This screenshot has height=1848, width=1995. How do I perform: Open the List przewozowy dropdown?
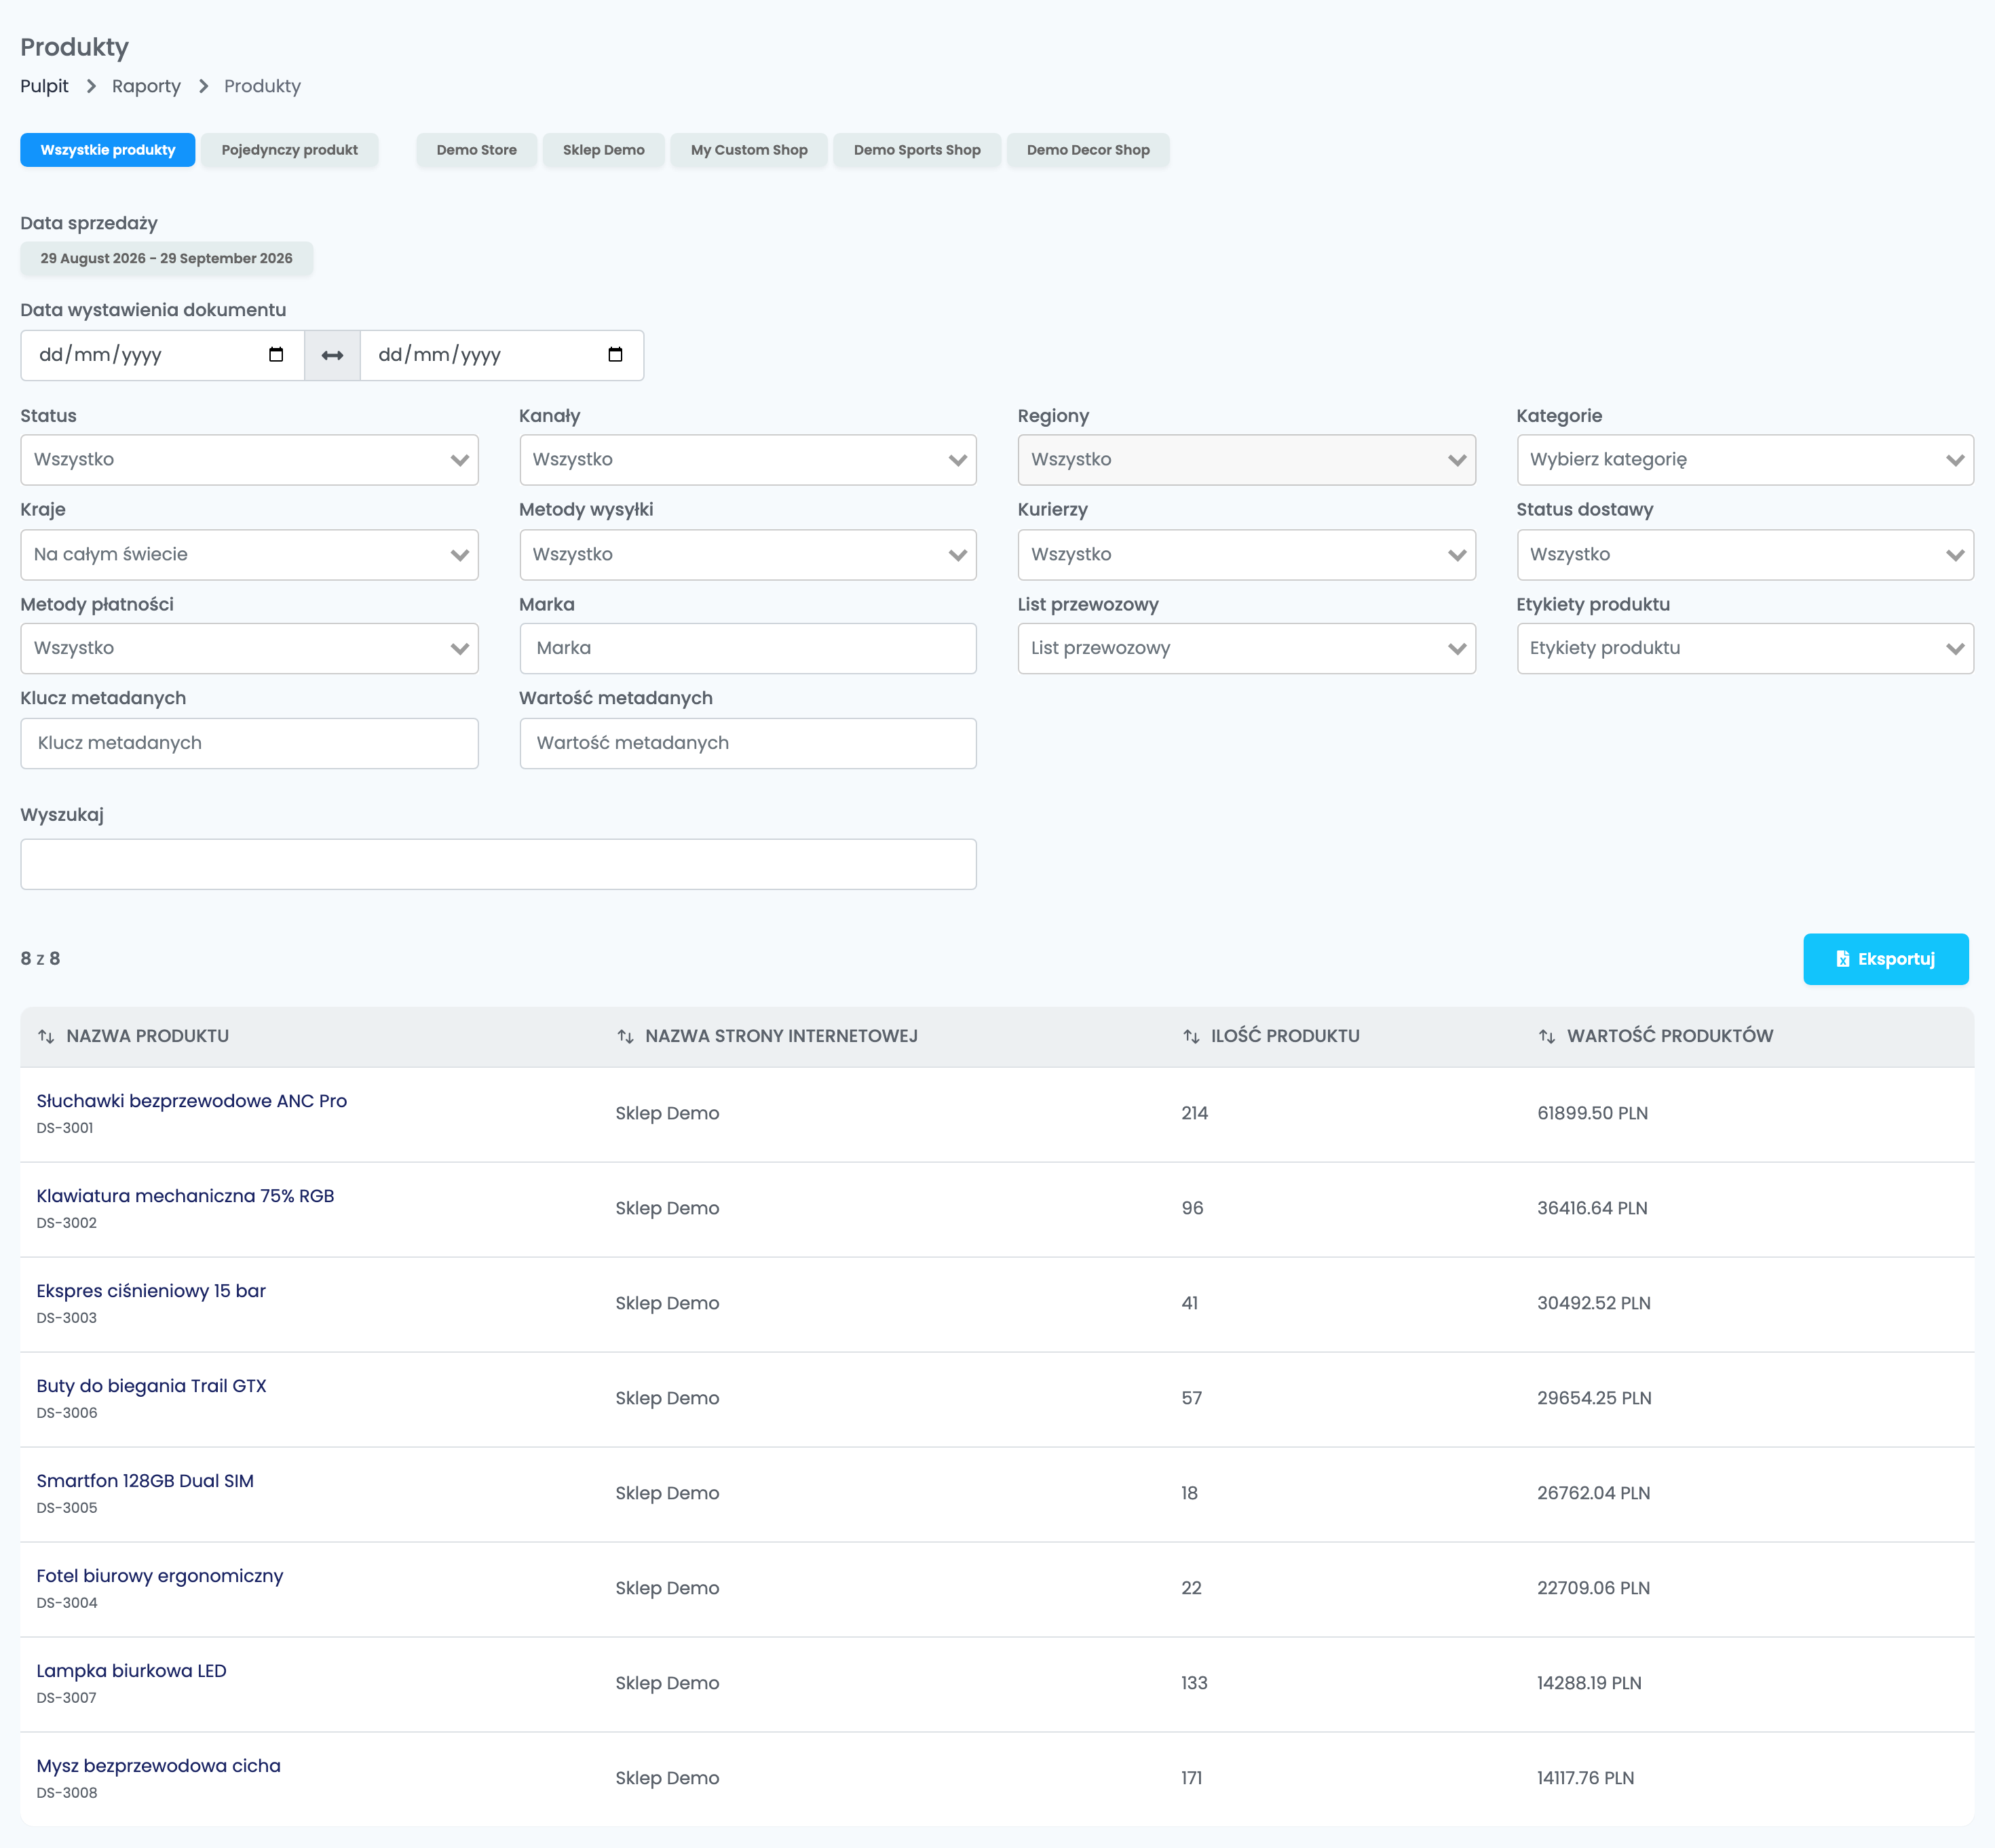[1246, 649]
